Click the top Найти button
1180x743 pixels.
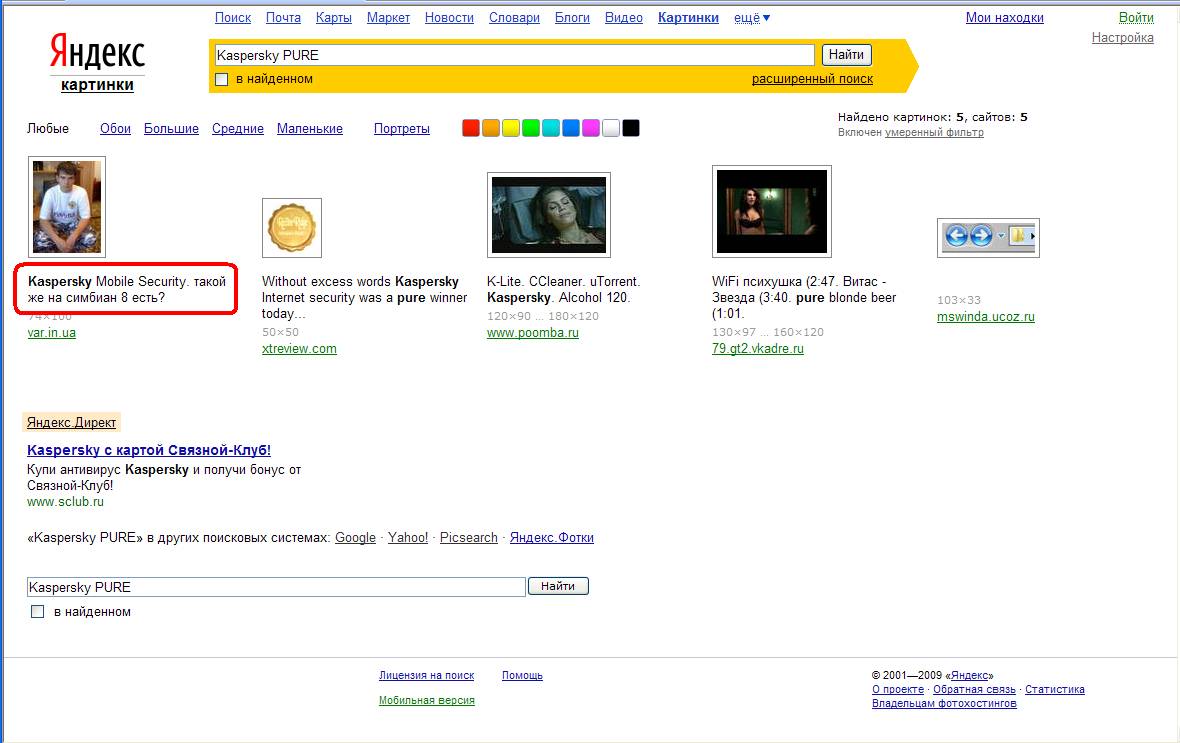point(847,55)
